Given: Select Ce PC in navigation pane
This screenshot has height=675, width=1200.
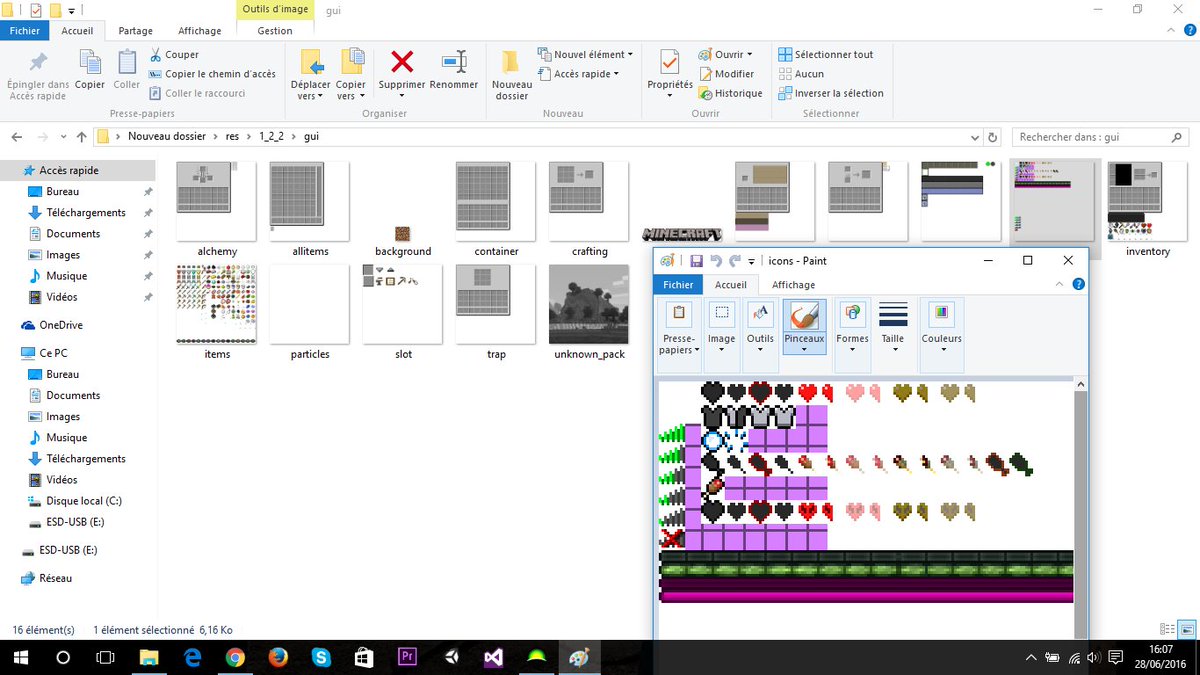Looking at the screenshot, I should coord(53,353).
